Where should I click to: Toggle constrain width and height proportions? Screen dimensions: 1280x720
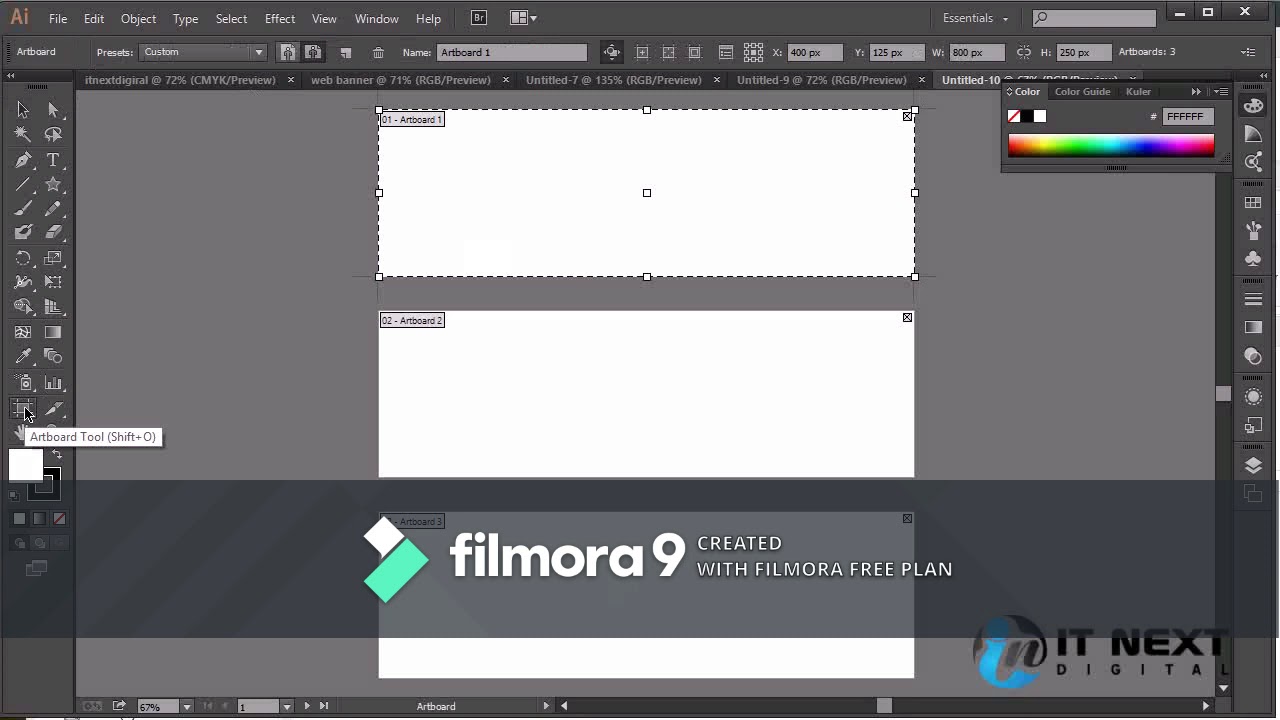[1023, 52]
